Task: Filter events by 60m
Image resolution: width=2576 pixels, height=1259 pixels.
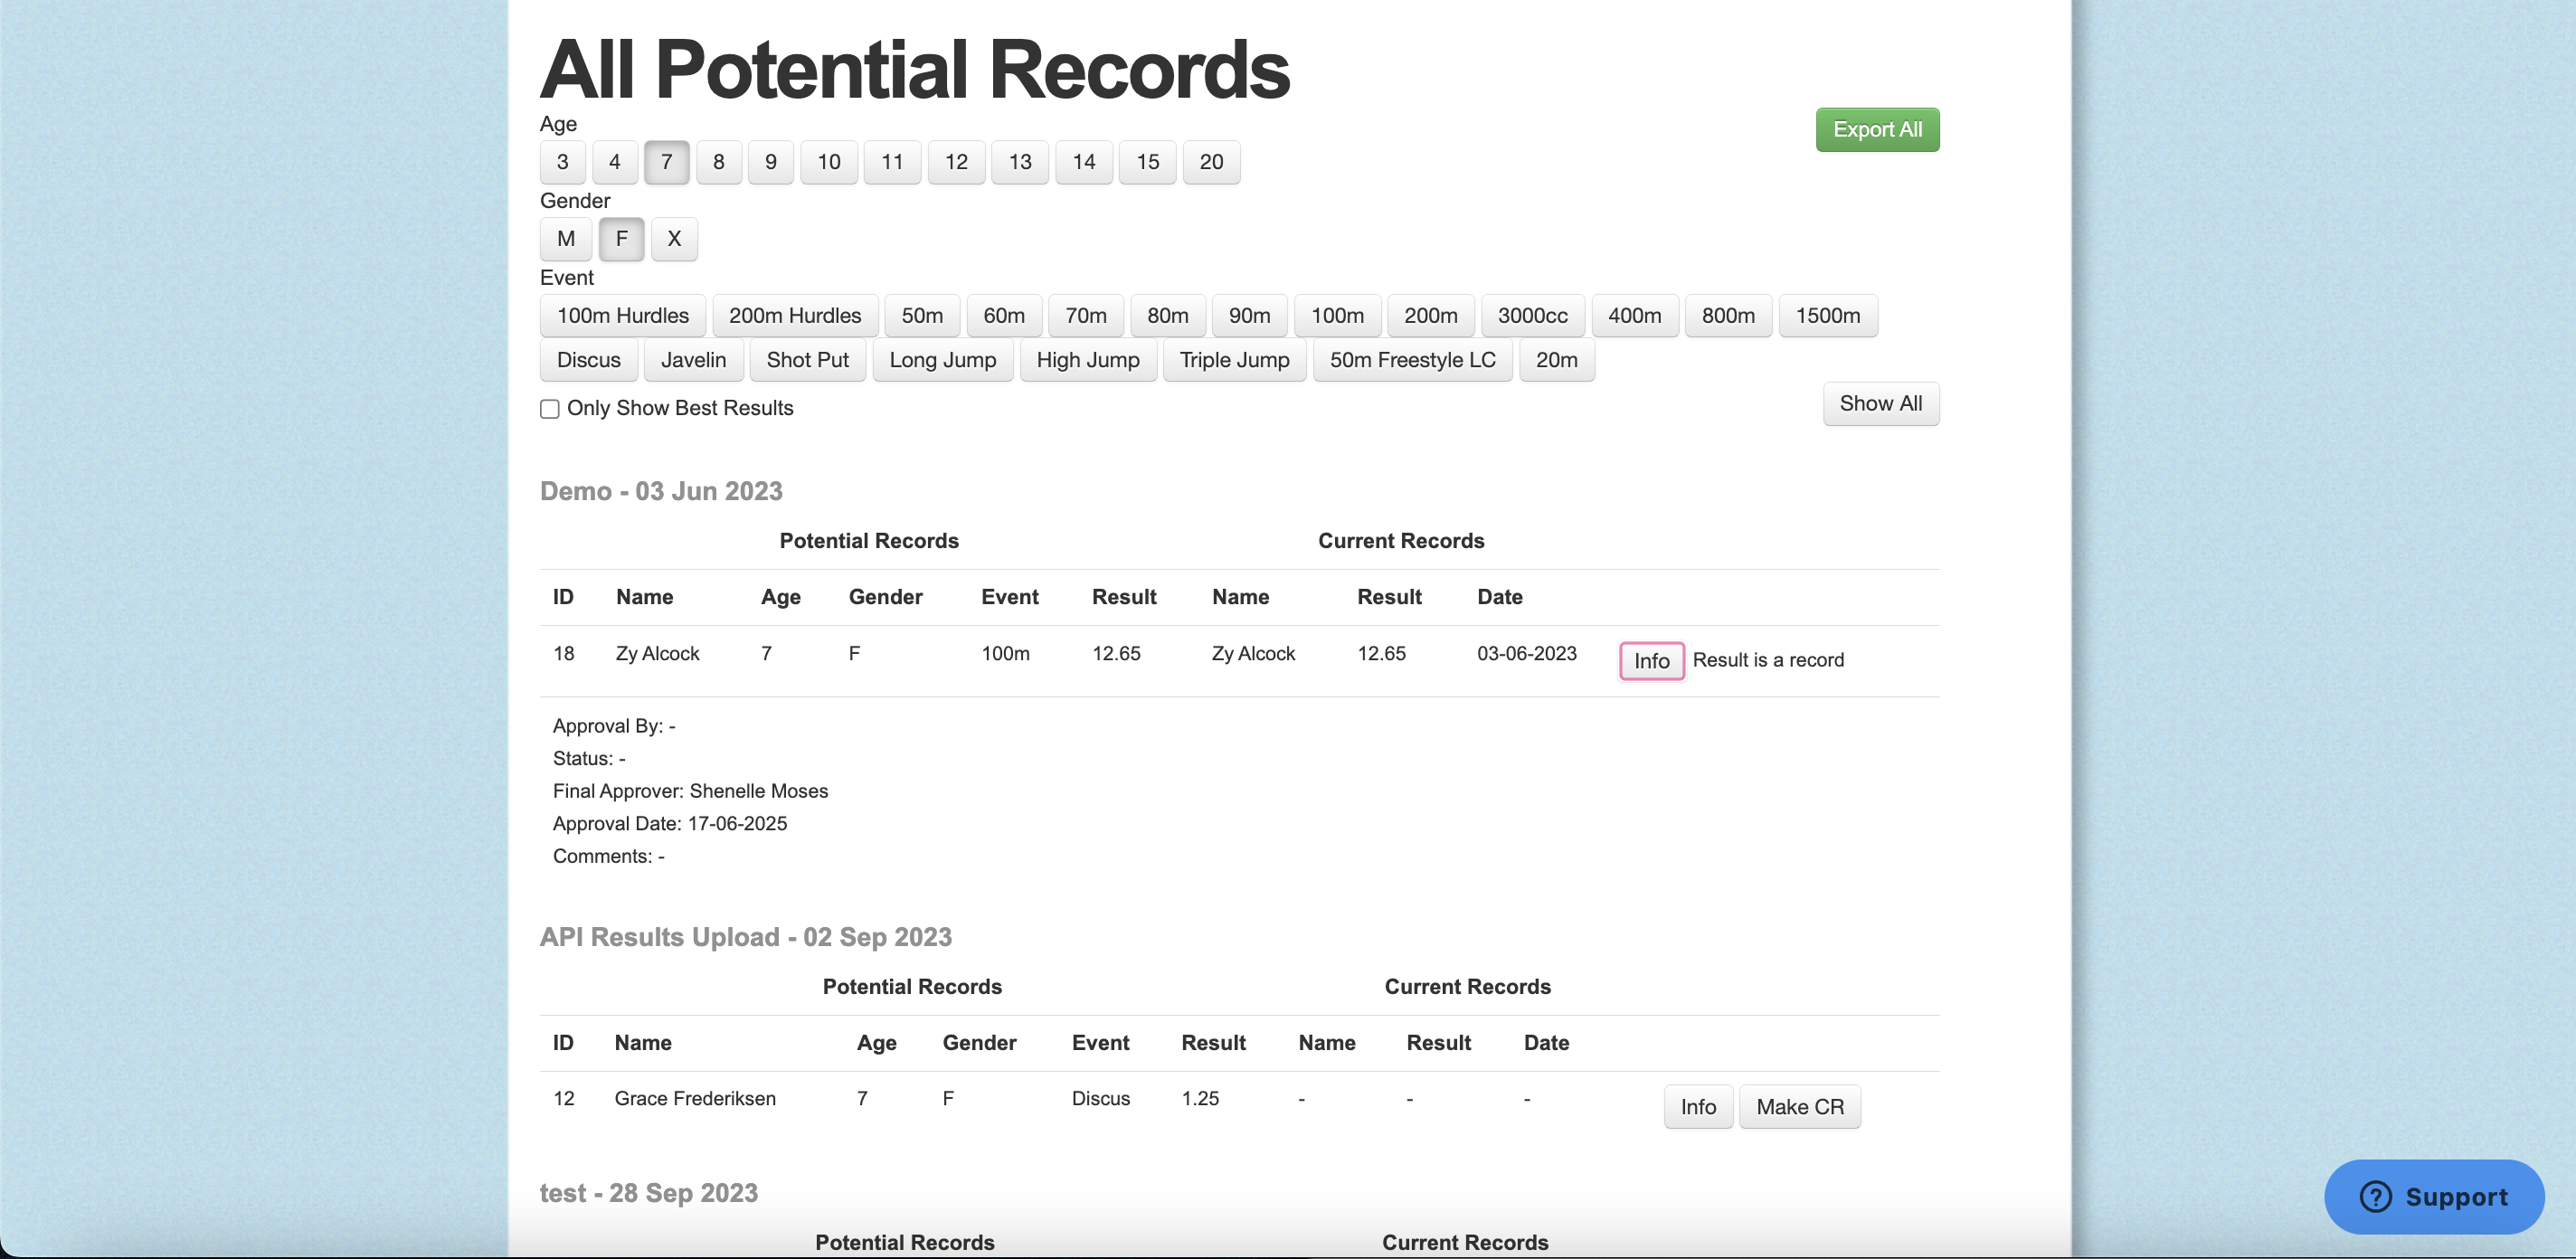Action: pos(1004,316)
